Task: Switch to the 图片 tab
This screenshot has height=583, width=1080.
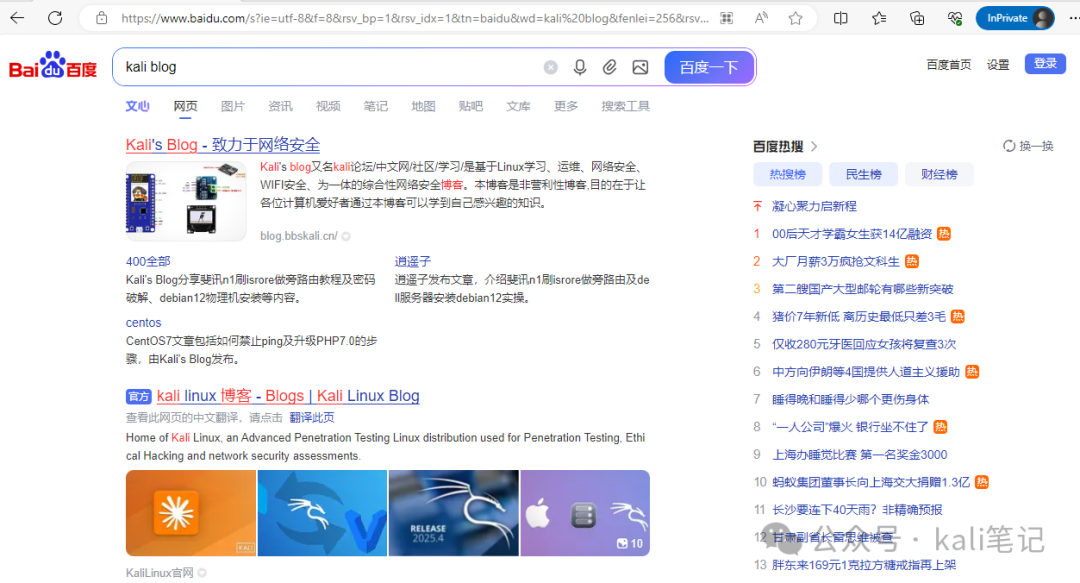Action: pyautogui.click(x=233, y=106)
